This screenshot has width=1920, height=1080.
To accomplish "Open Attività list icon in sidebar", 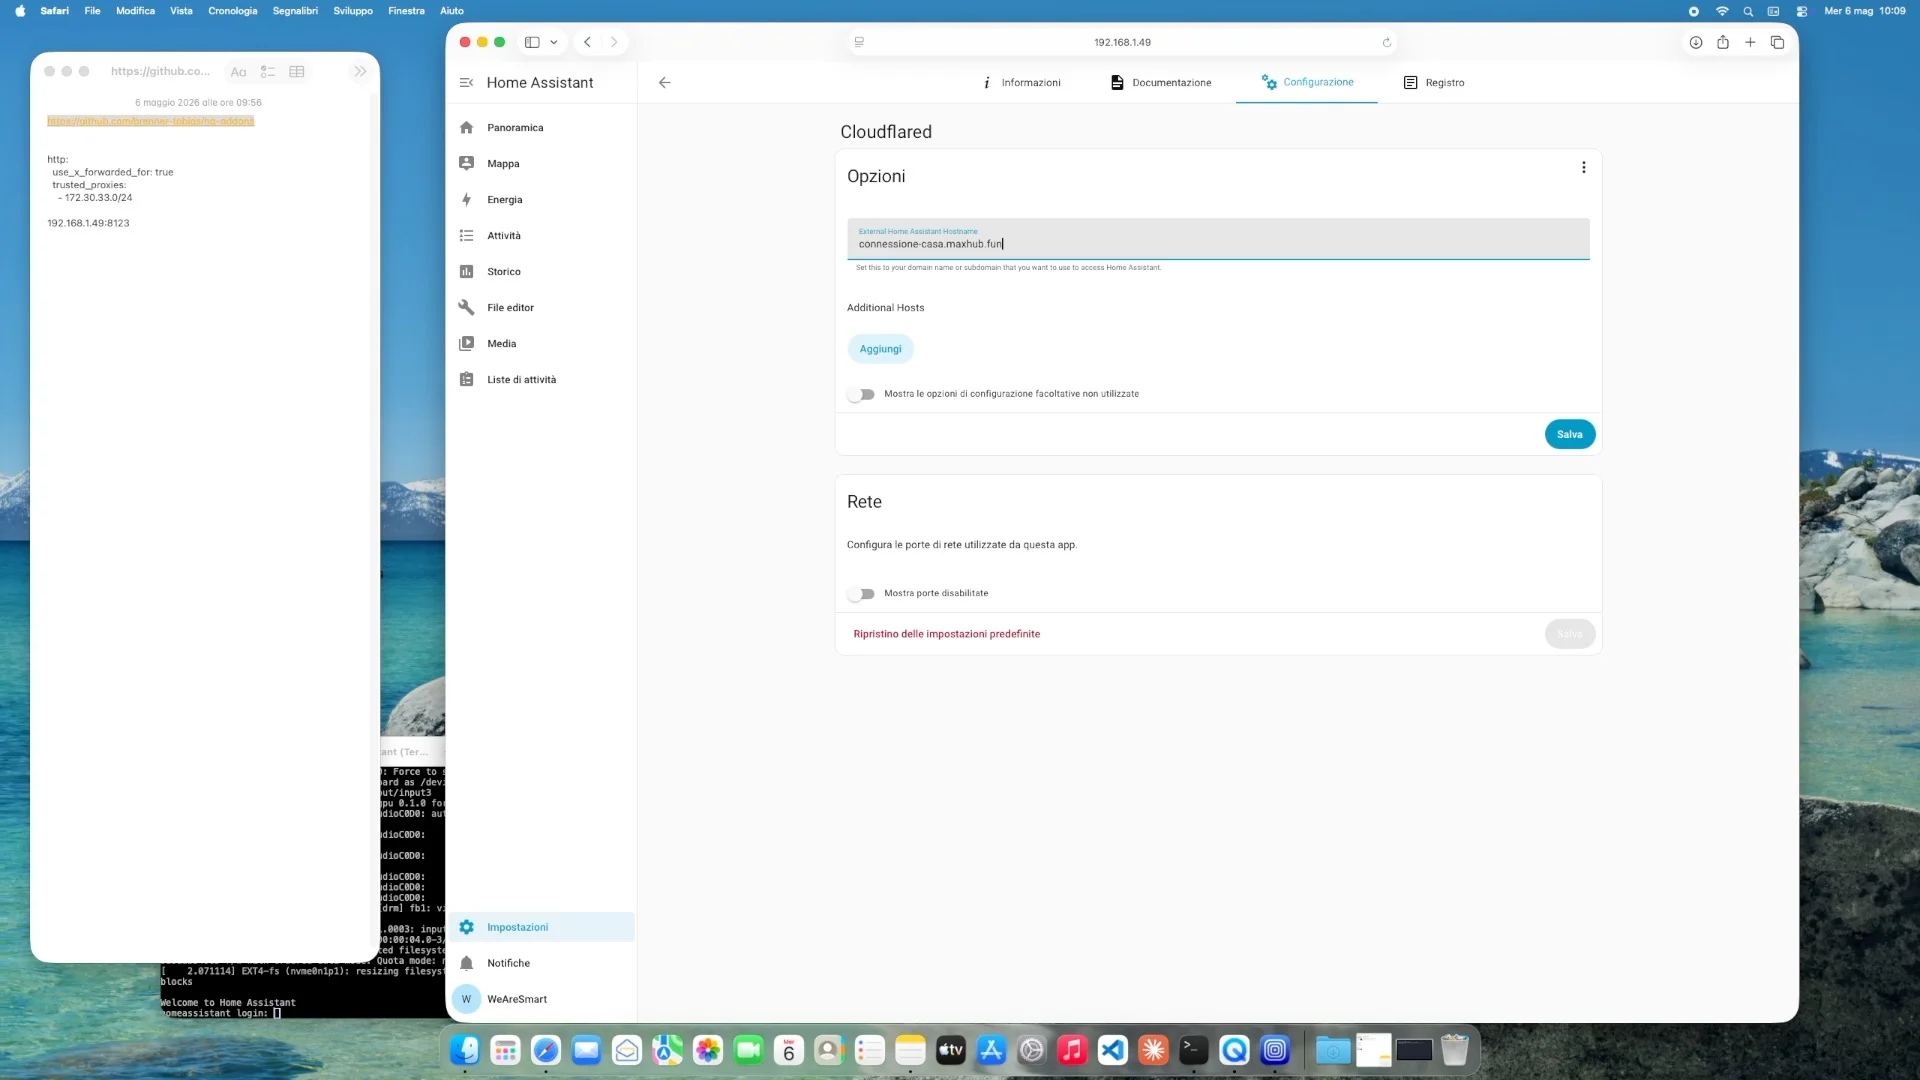I will click(x=466, y=236).
